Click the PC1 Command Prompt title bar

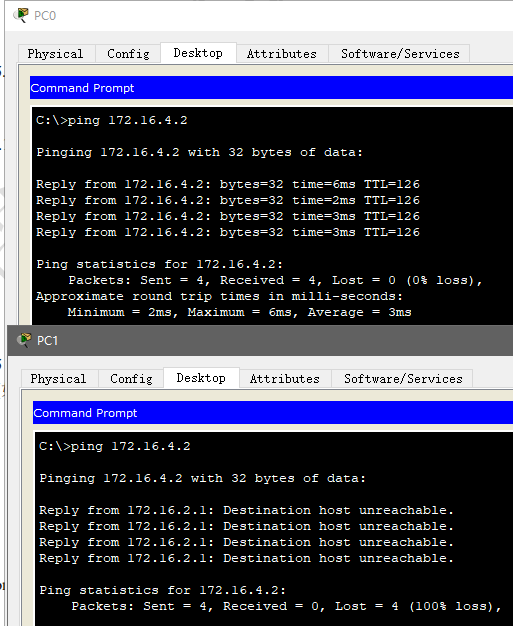(273, 413)
